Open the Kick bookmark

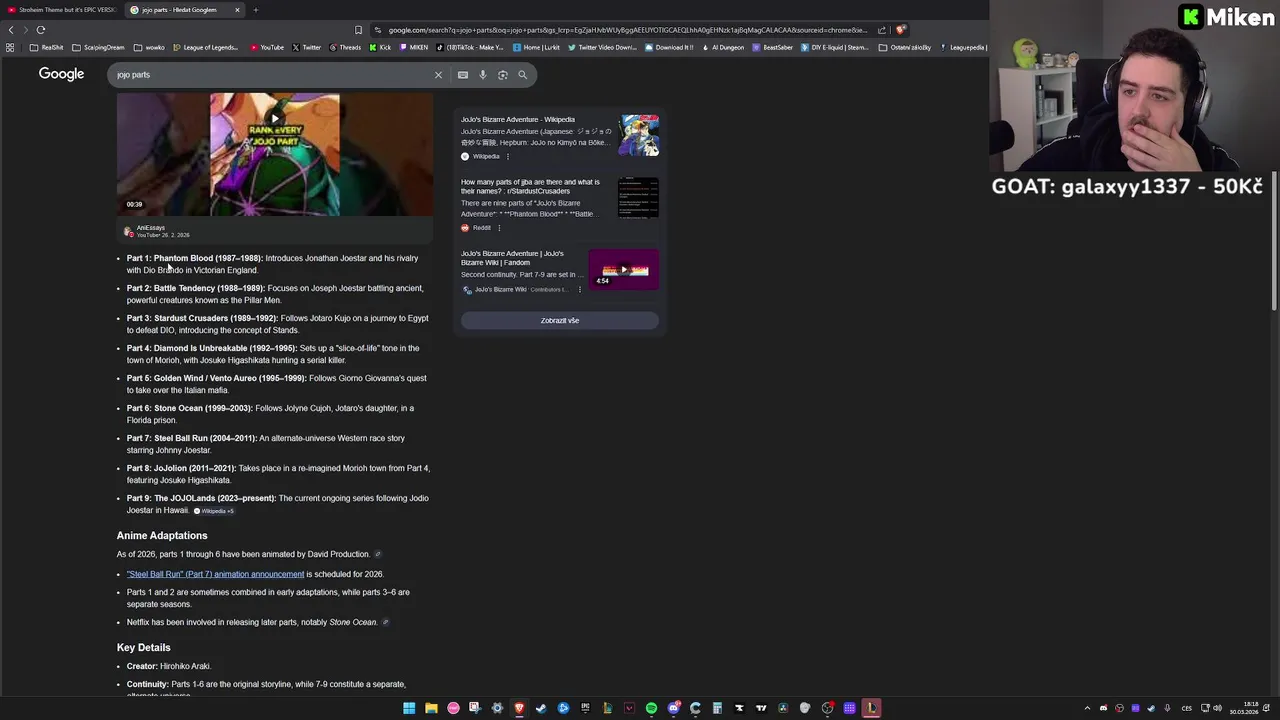pos(381,47)
